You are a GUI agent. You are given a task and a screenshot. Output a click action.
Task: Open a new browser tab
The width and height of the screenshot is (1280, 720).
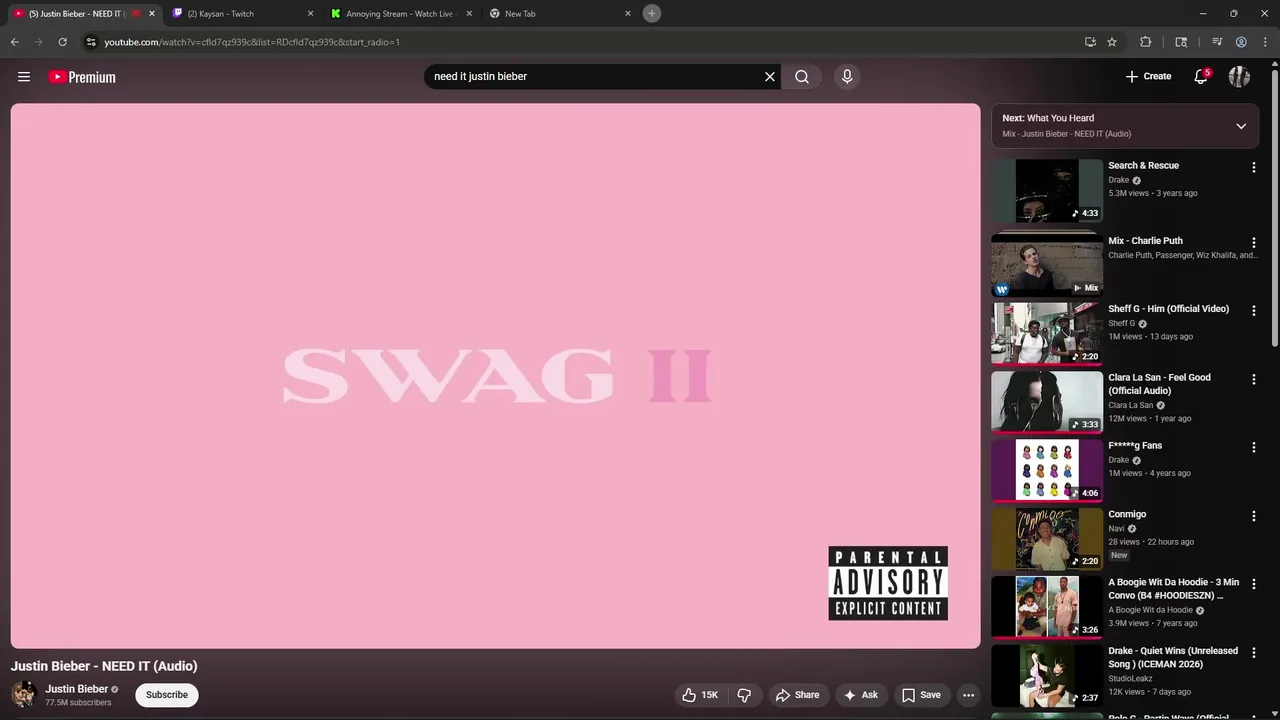click(652, 13)
